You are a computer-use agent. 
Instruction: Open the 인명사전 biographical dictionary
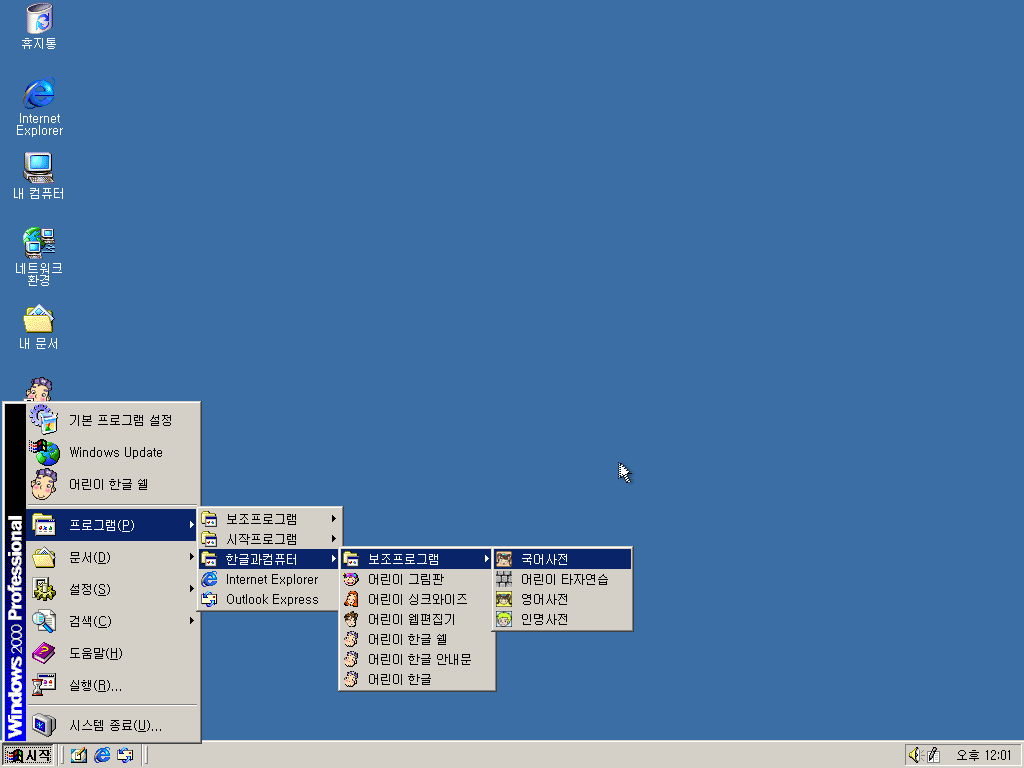562,619
